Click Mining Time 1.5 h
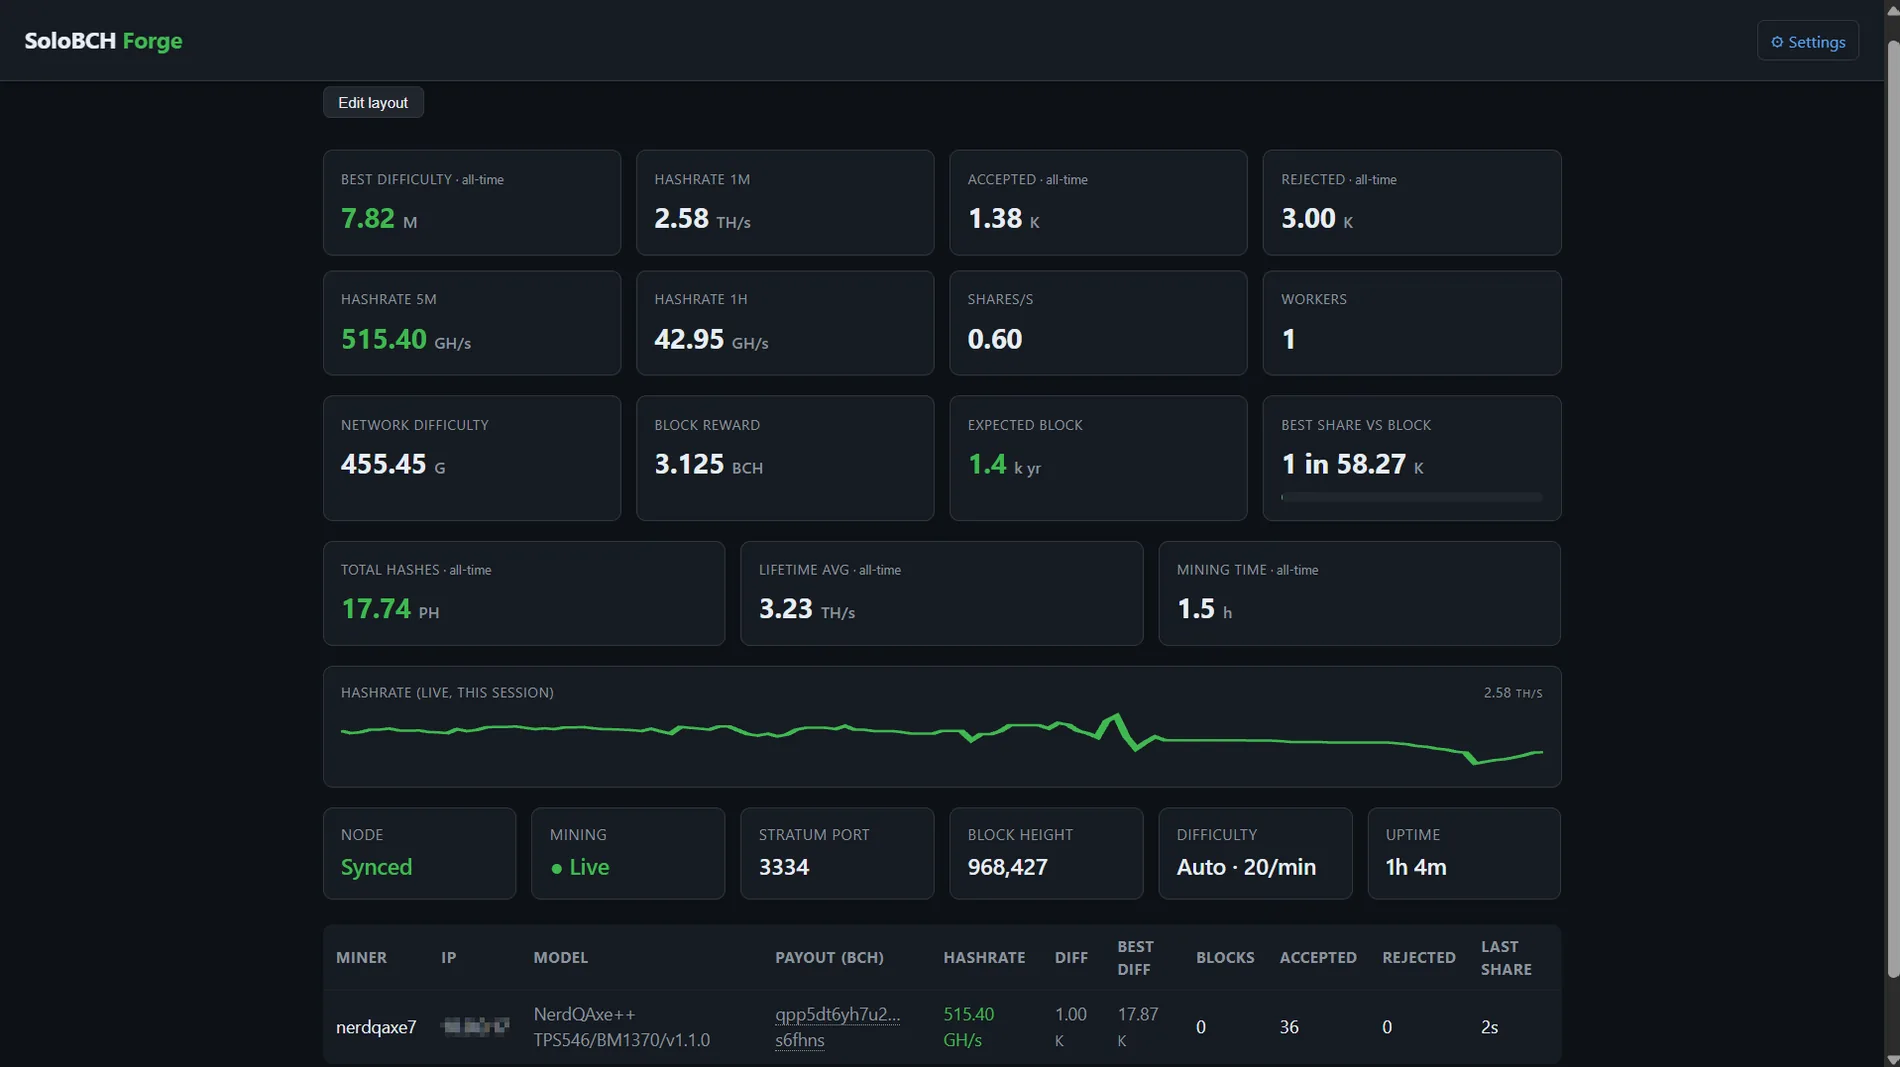The height and width of the screenshot is (1067, 1900). click(x=1359, y=593)
